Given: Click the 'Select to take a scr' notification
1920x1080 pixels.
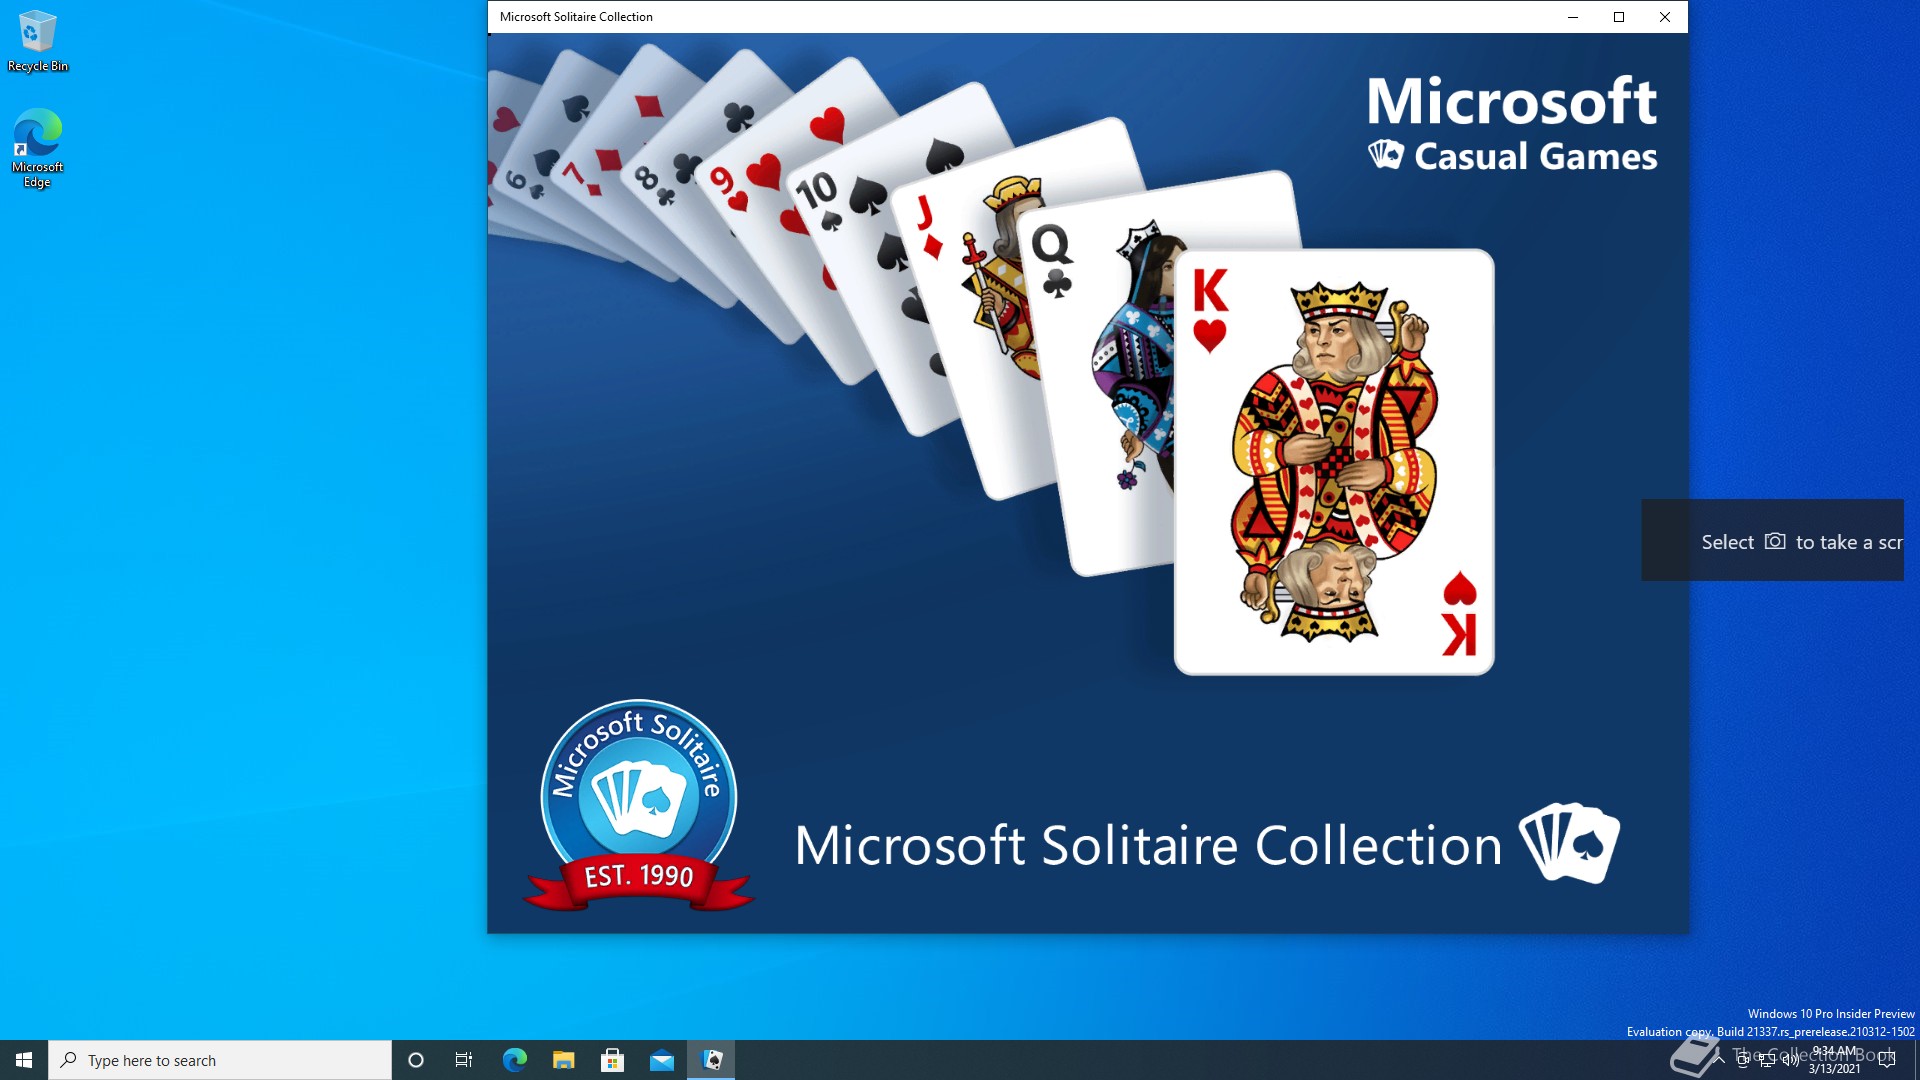Looking at the screenshot, I should 1773,541.
